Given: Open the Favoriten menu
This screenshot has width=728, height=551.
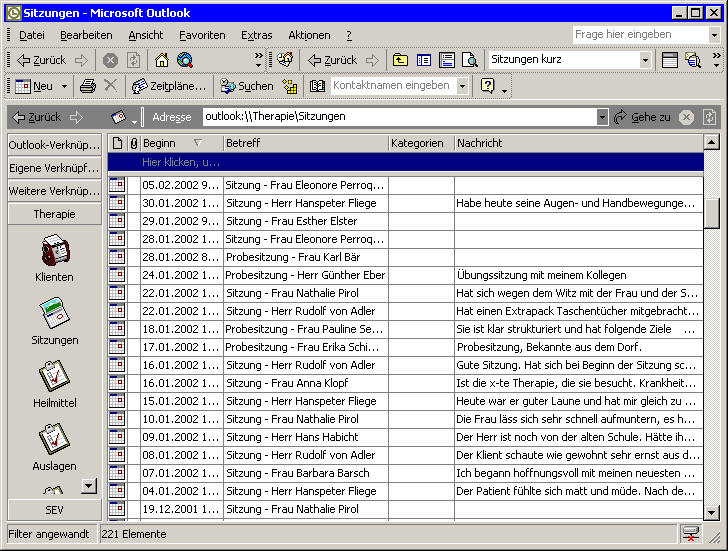Looking at the screenshot, I should 202,35.
